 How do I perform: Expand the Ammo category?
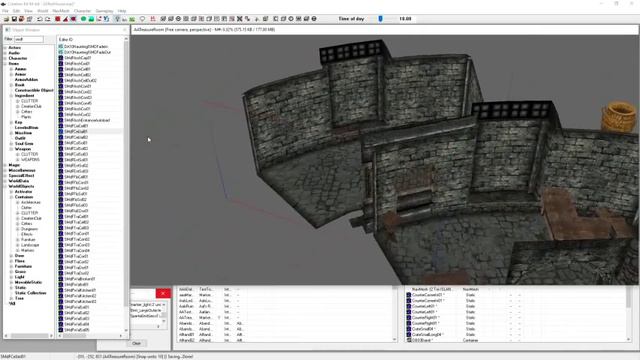[11, 69]
